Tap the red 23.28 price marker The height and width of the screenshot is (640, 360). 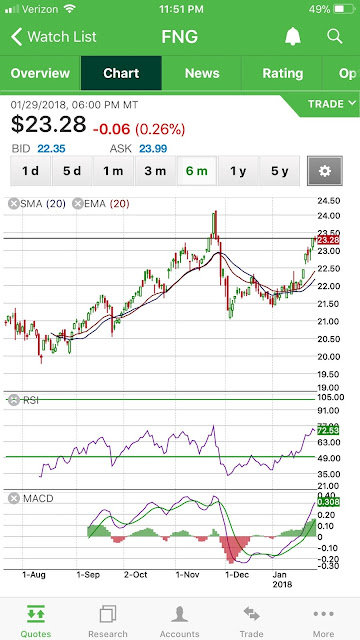328,240
